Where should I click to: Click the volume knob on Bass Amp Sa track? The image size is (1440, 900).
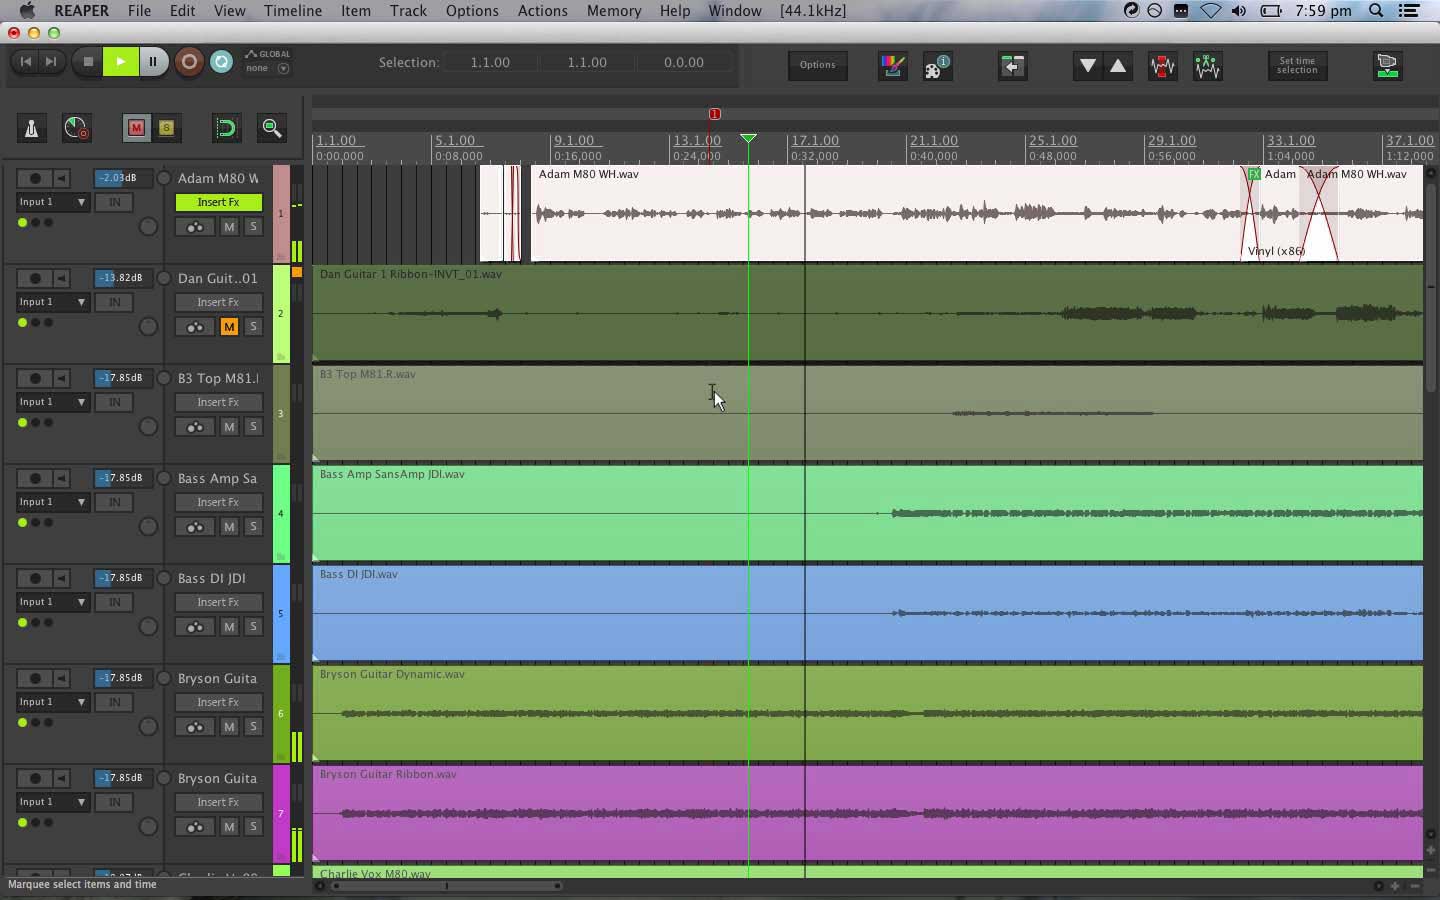tap(148, 527)
